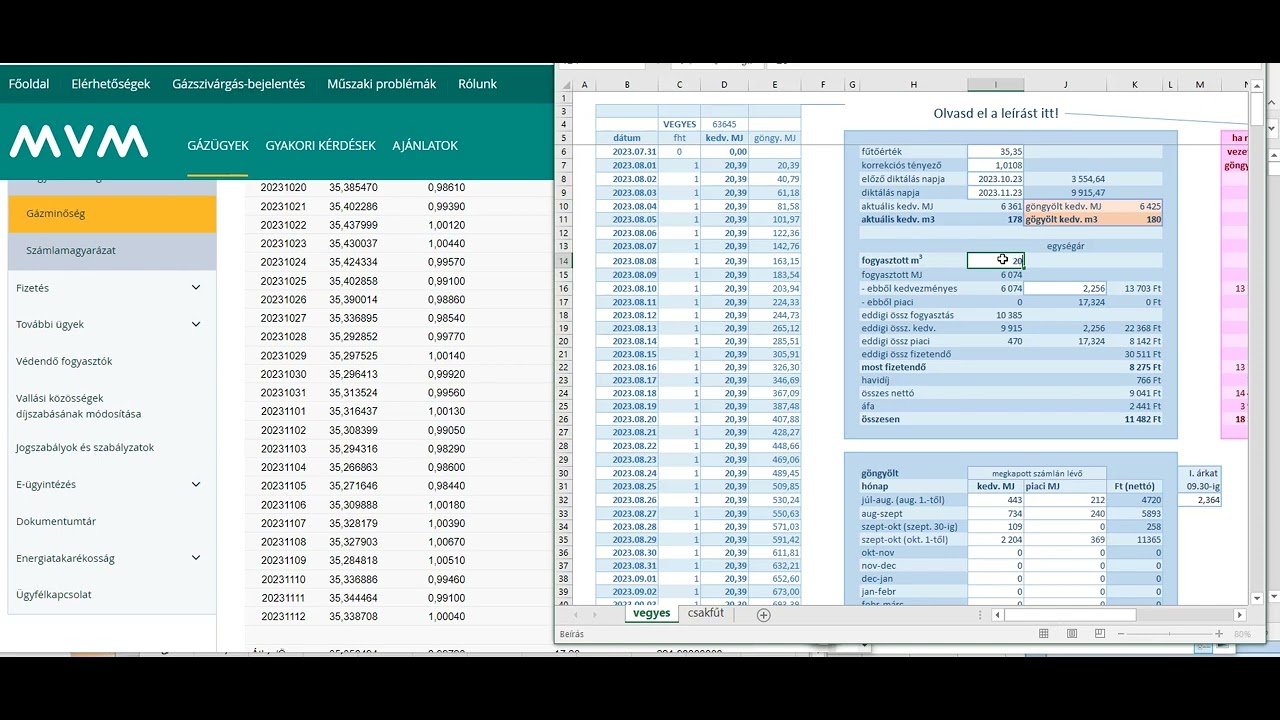
Task: Open the Elérhetőségek link
Action: tap(111, 84)
